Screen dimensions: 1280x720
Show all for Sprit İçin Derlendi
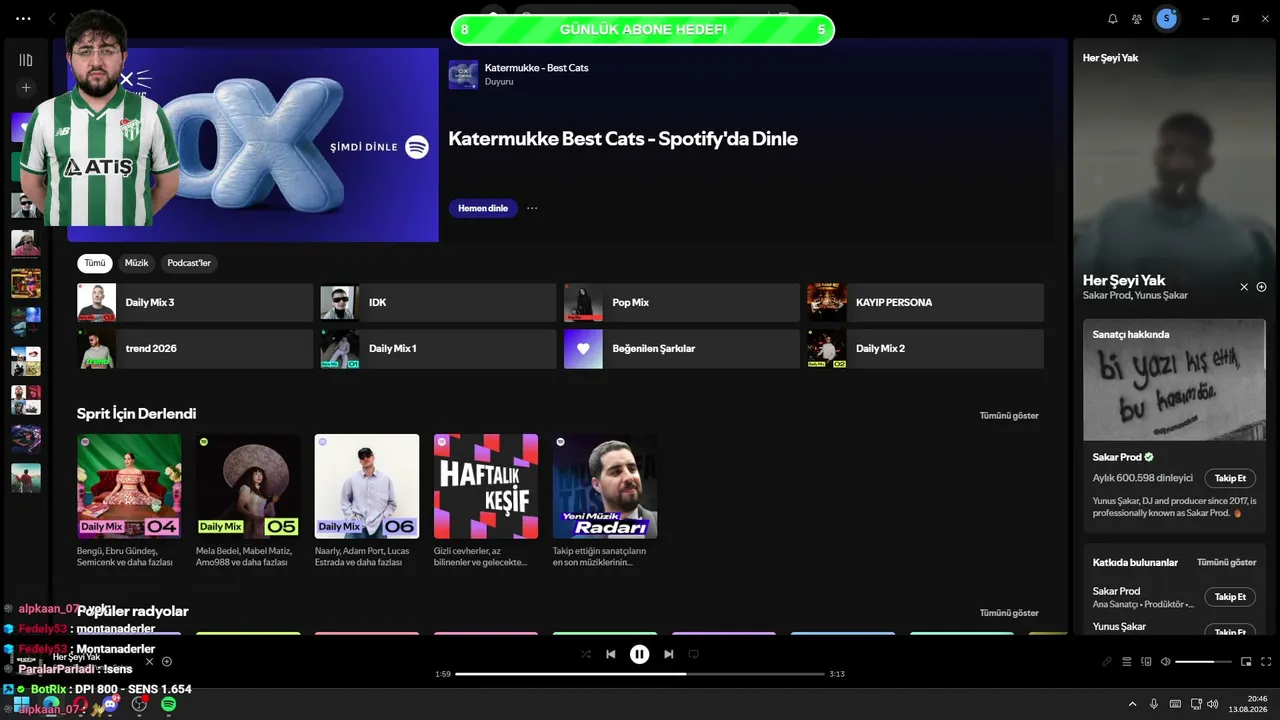pyautogui.click(x=1009, y=415)
